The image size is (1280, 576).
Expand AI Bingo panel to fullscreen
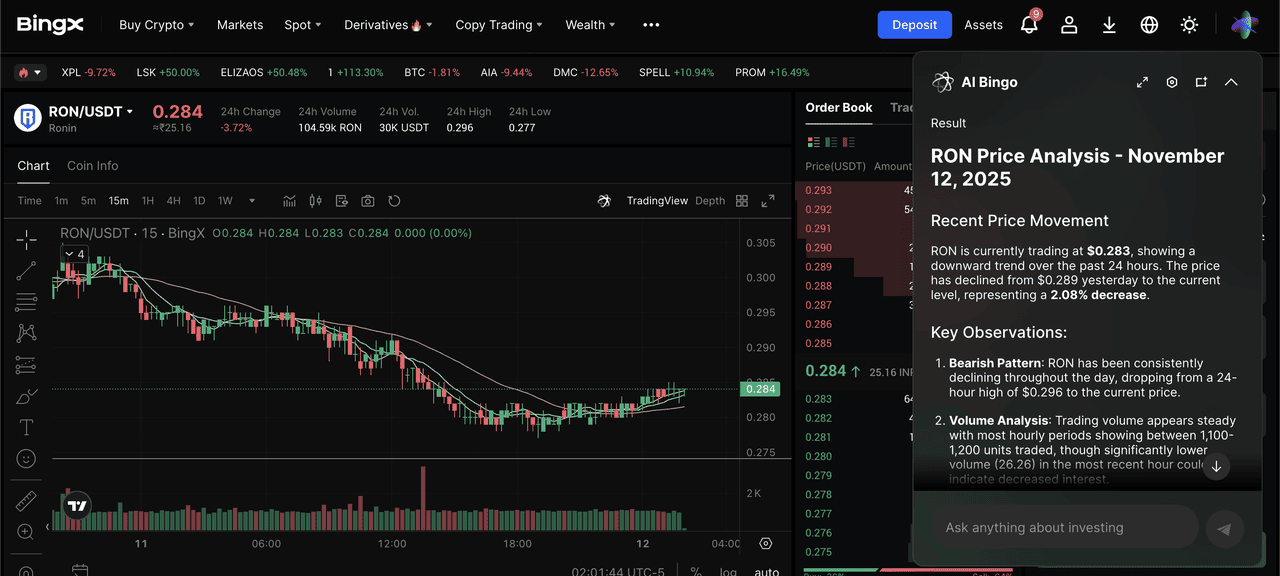(1142, 82)
